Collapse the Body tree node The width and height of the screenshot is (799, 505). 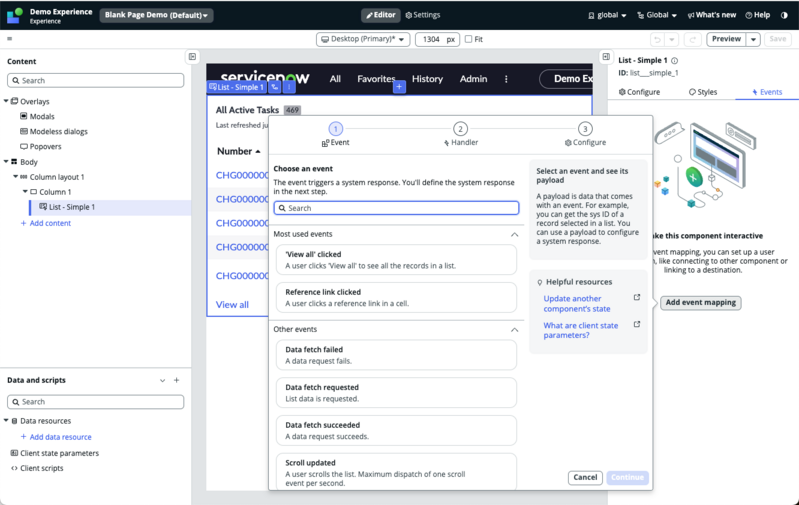[6, 162]
